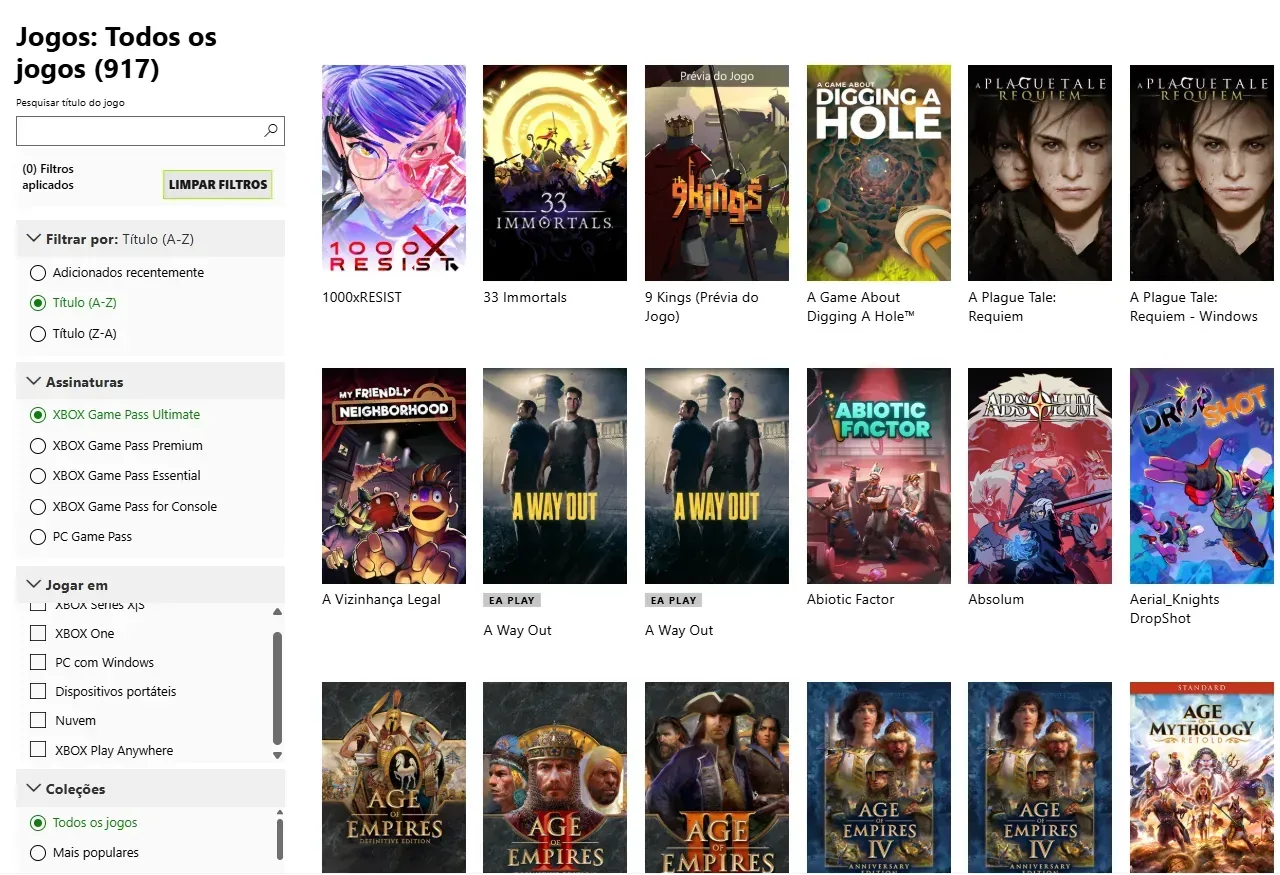Click the Pesquisar título do jogo label
Viewport: 1280px width, 875px height.
coord(70,103)
